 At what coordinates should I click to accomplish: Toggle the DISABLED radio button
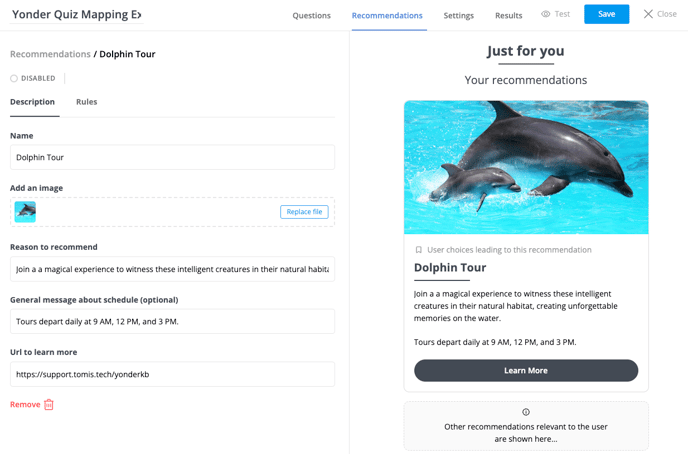[14, 79]
